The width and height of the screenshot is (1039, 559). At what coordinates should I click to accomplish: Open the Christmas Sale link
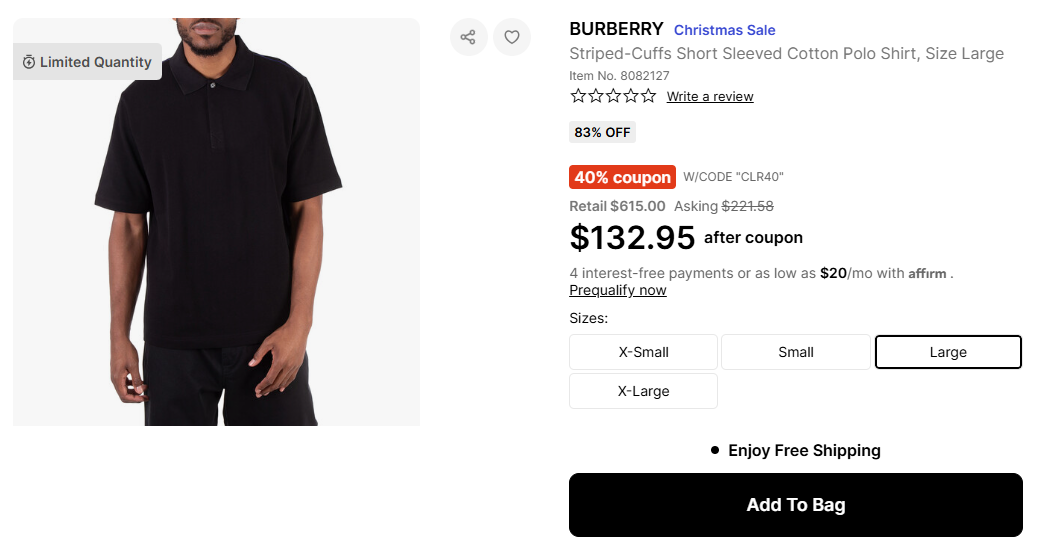point(724,30)
